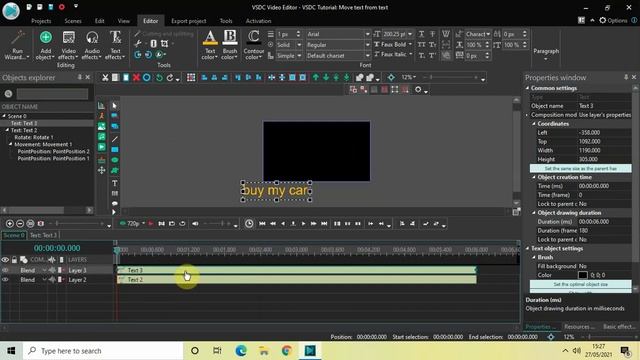Click the timeline zoom in plus icon
The height and width of the screenshot is (360, 640).
(10, 223)
